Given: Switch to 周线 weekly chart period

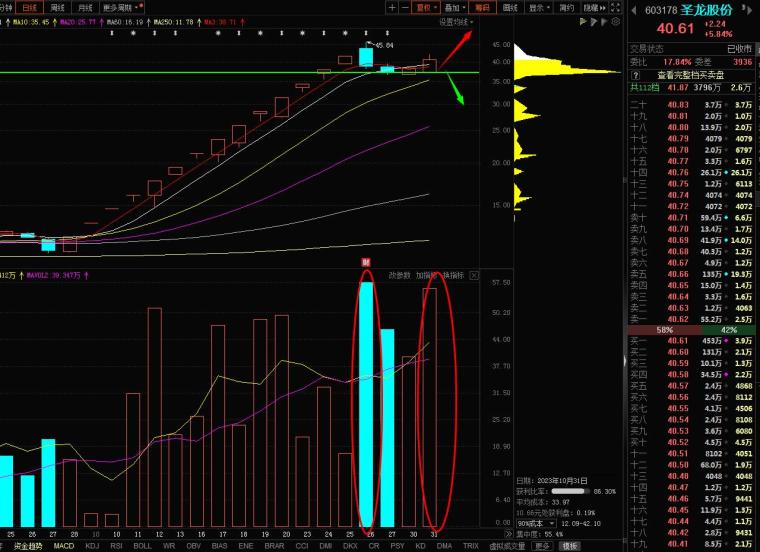Looking at the screenshot, I should (61, 7).
